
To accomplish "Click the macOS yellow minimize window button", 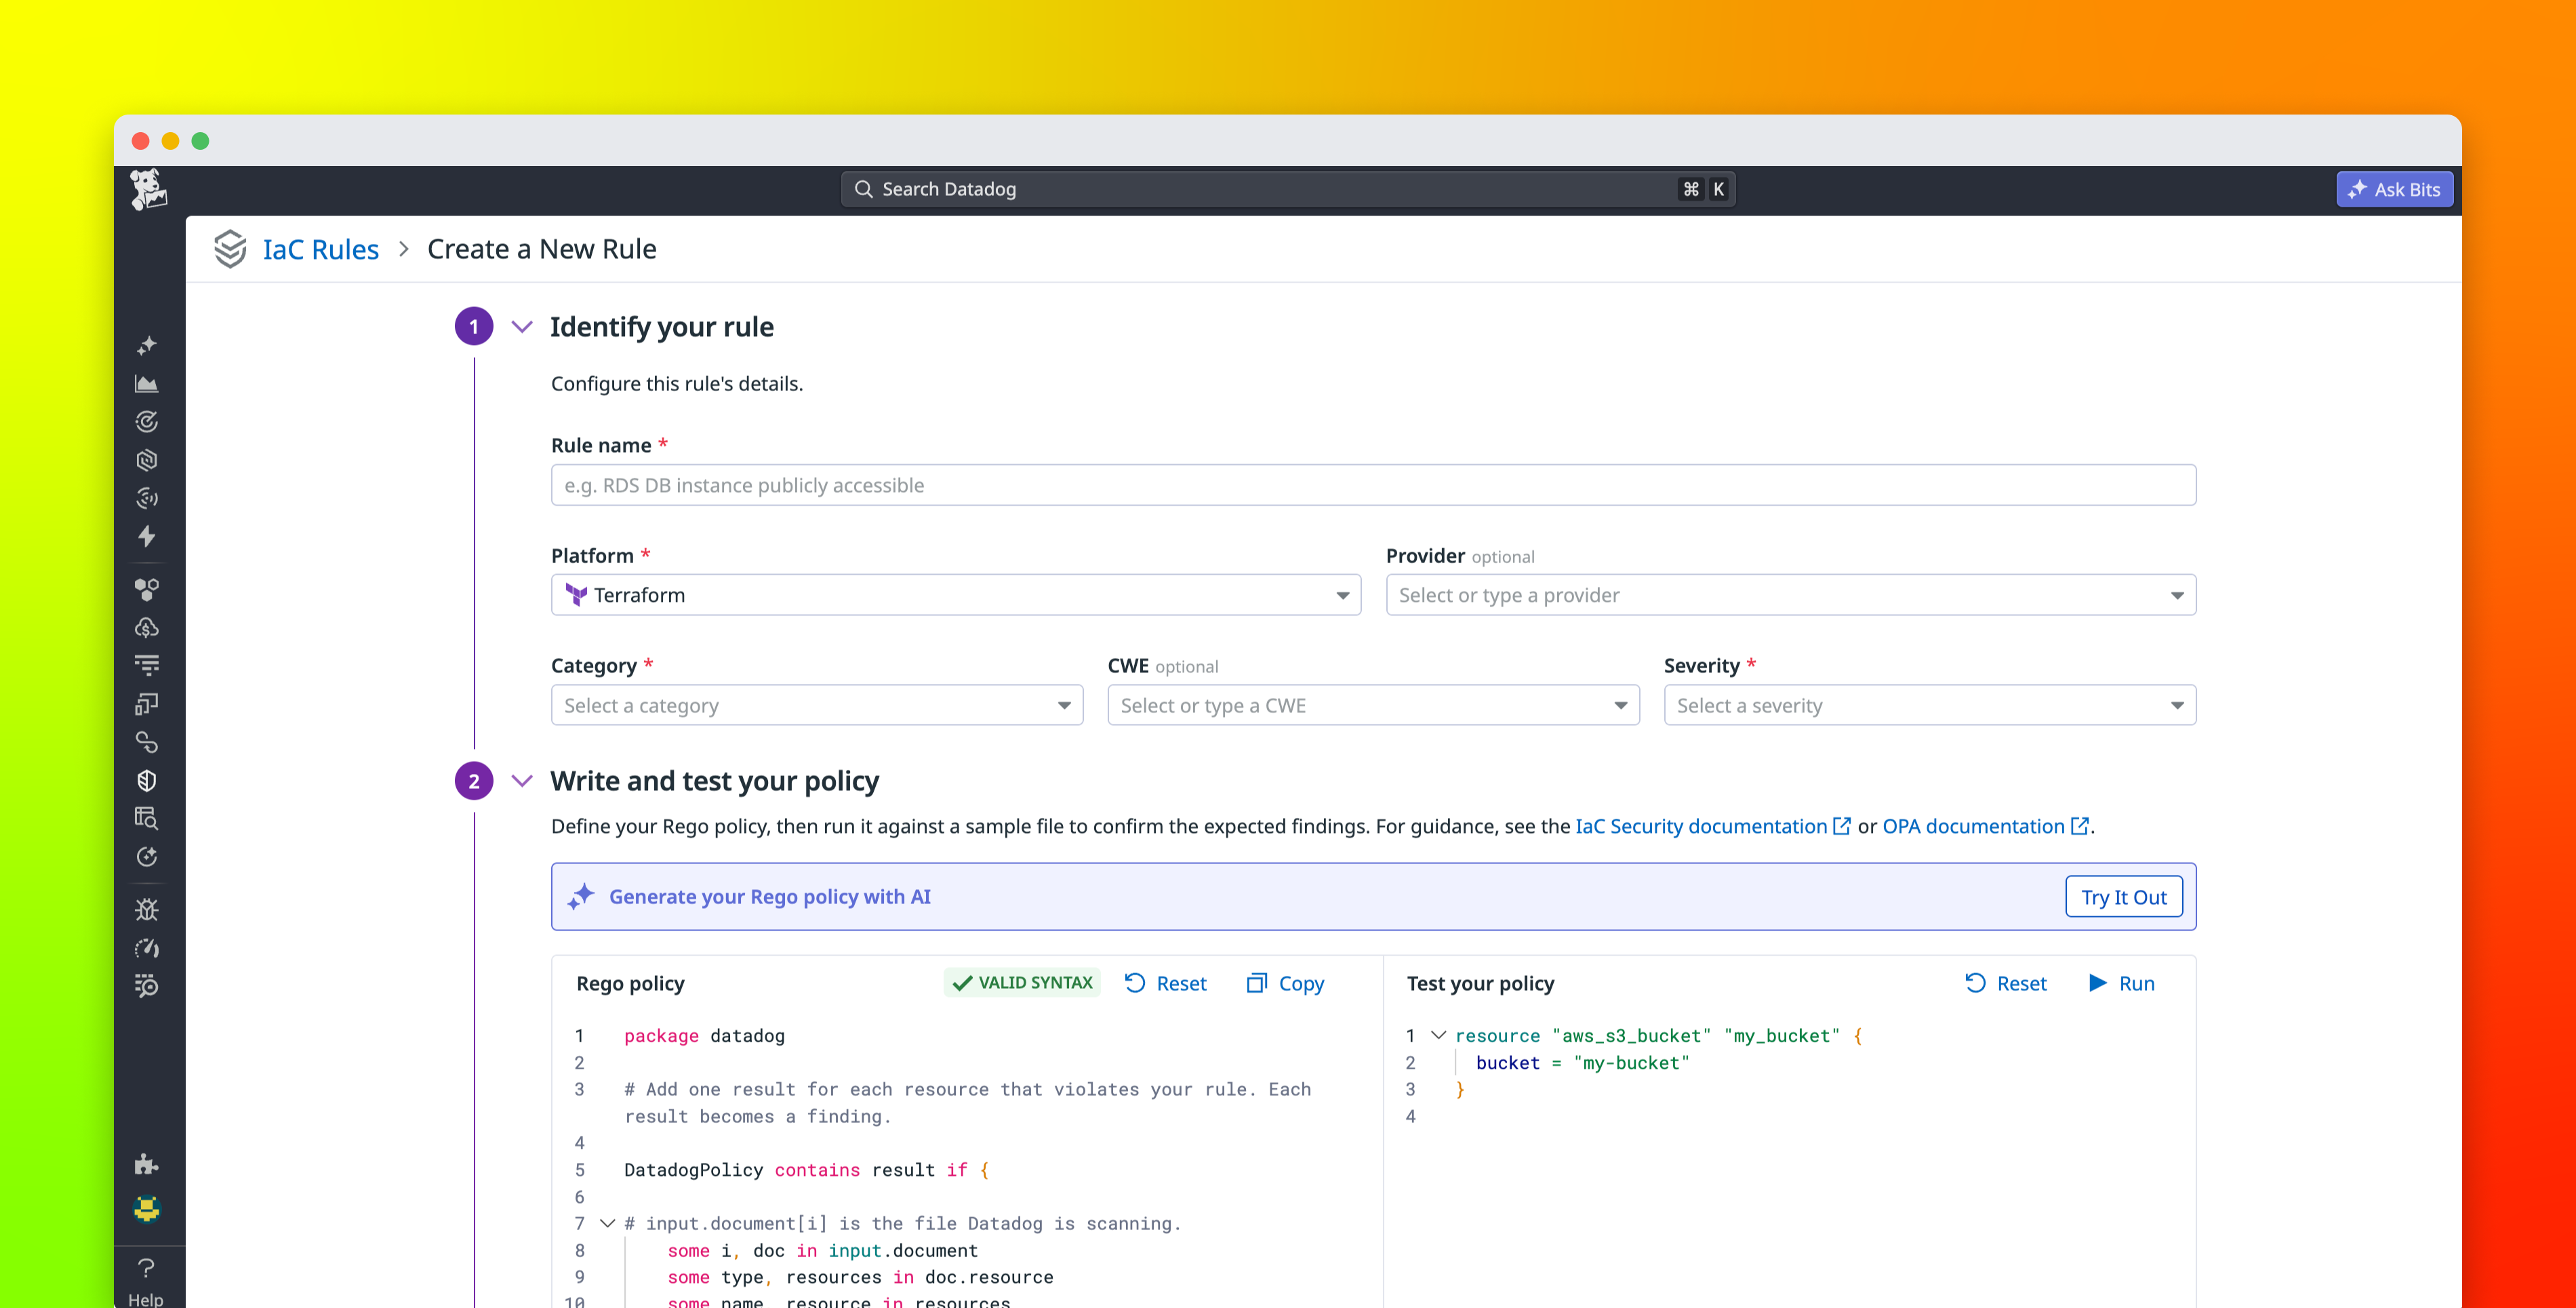I will click(x=170, y=141).
